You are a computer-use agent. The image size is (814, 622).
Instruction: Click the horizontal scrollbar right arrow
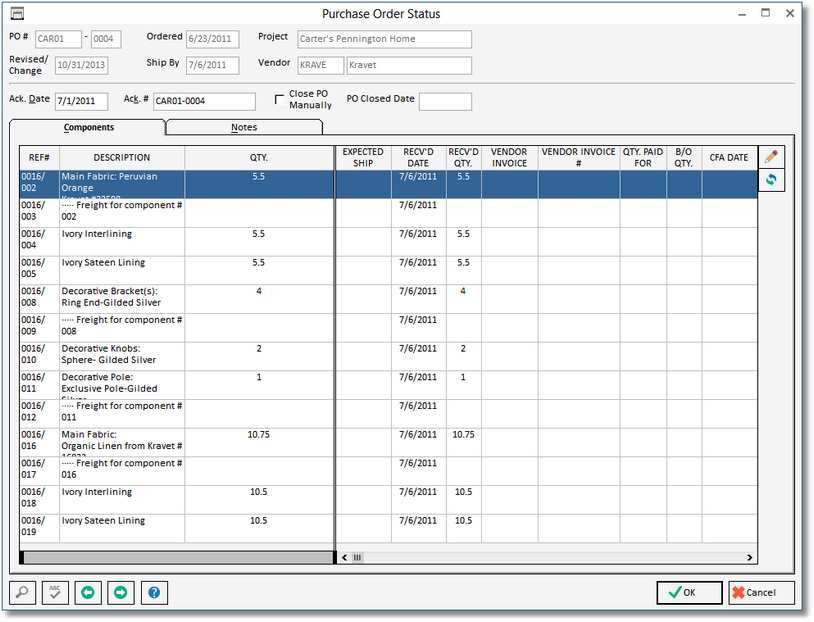tap(750, 558)
